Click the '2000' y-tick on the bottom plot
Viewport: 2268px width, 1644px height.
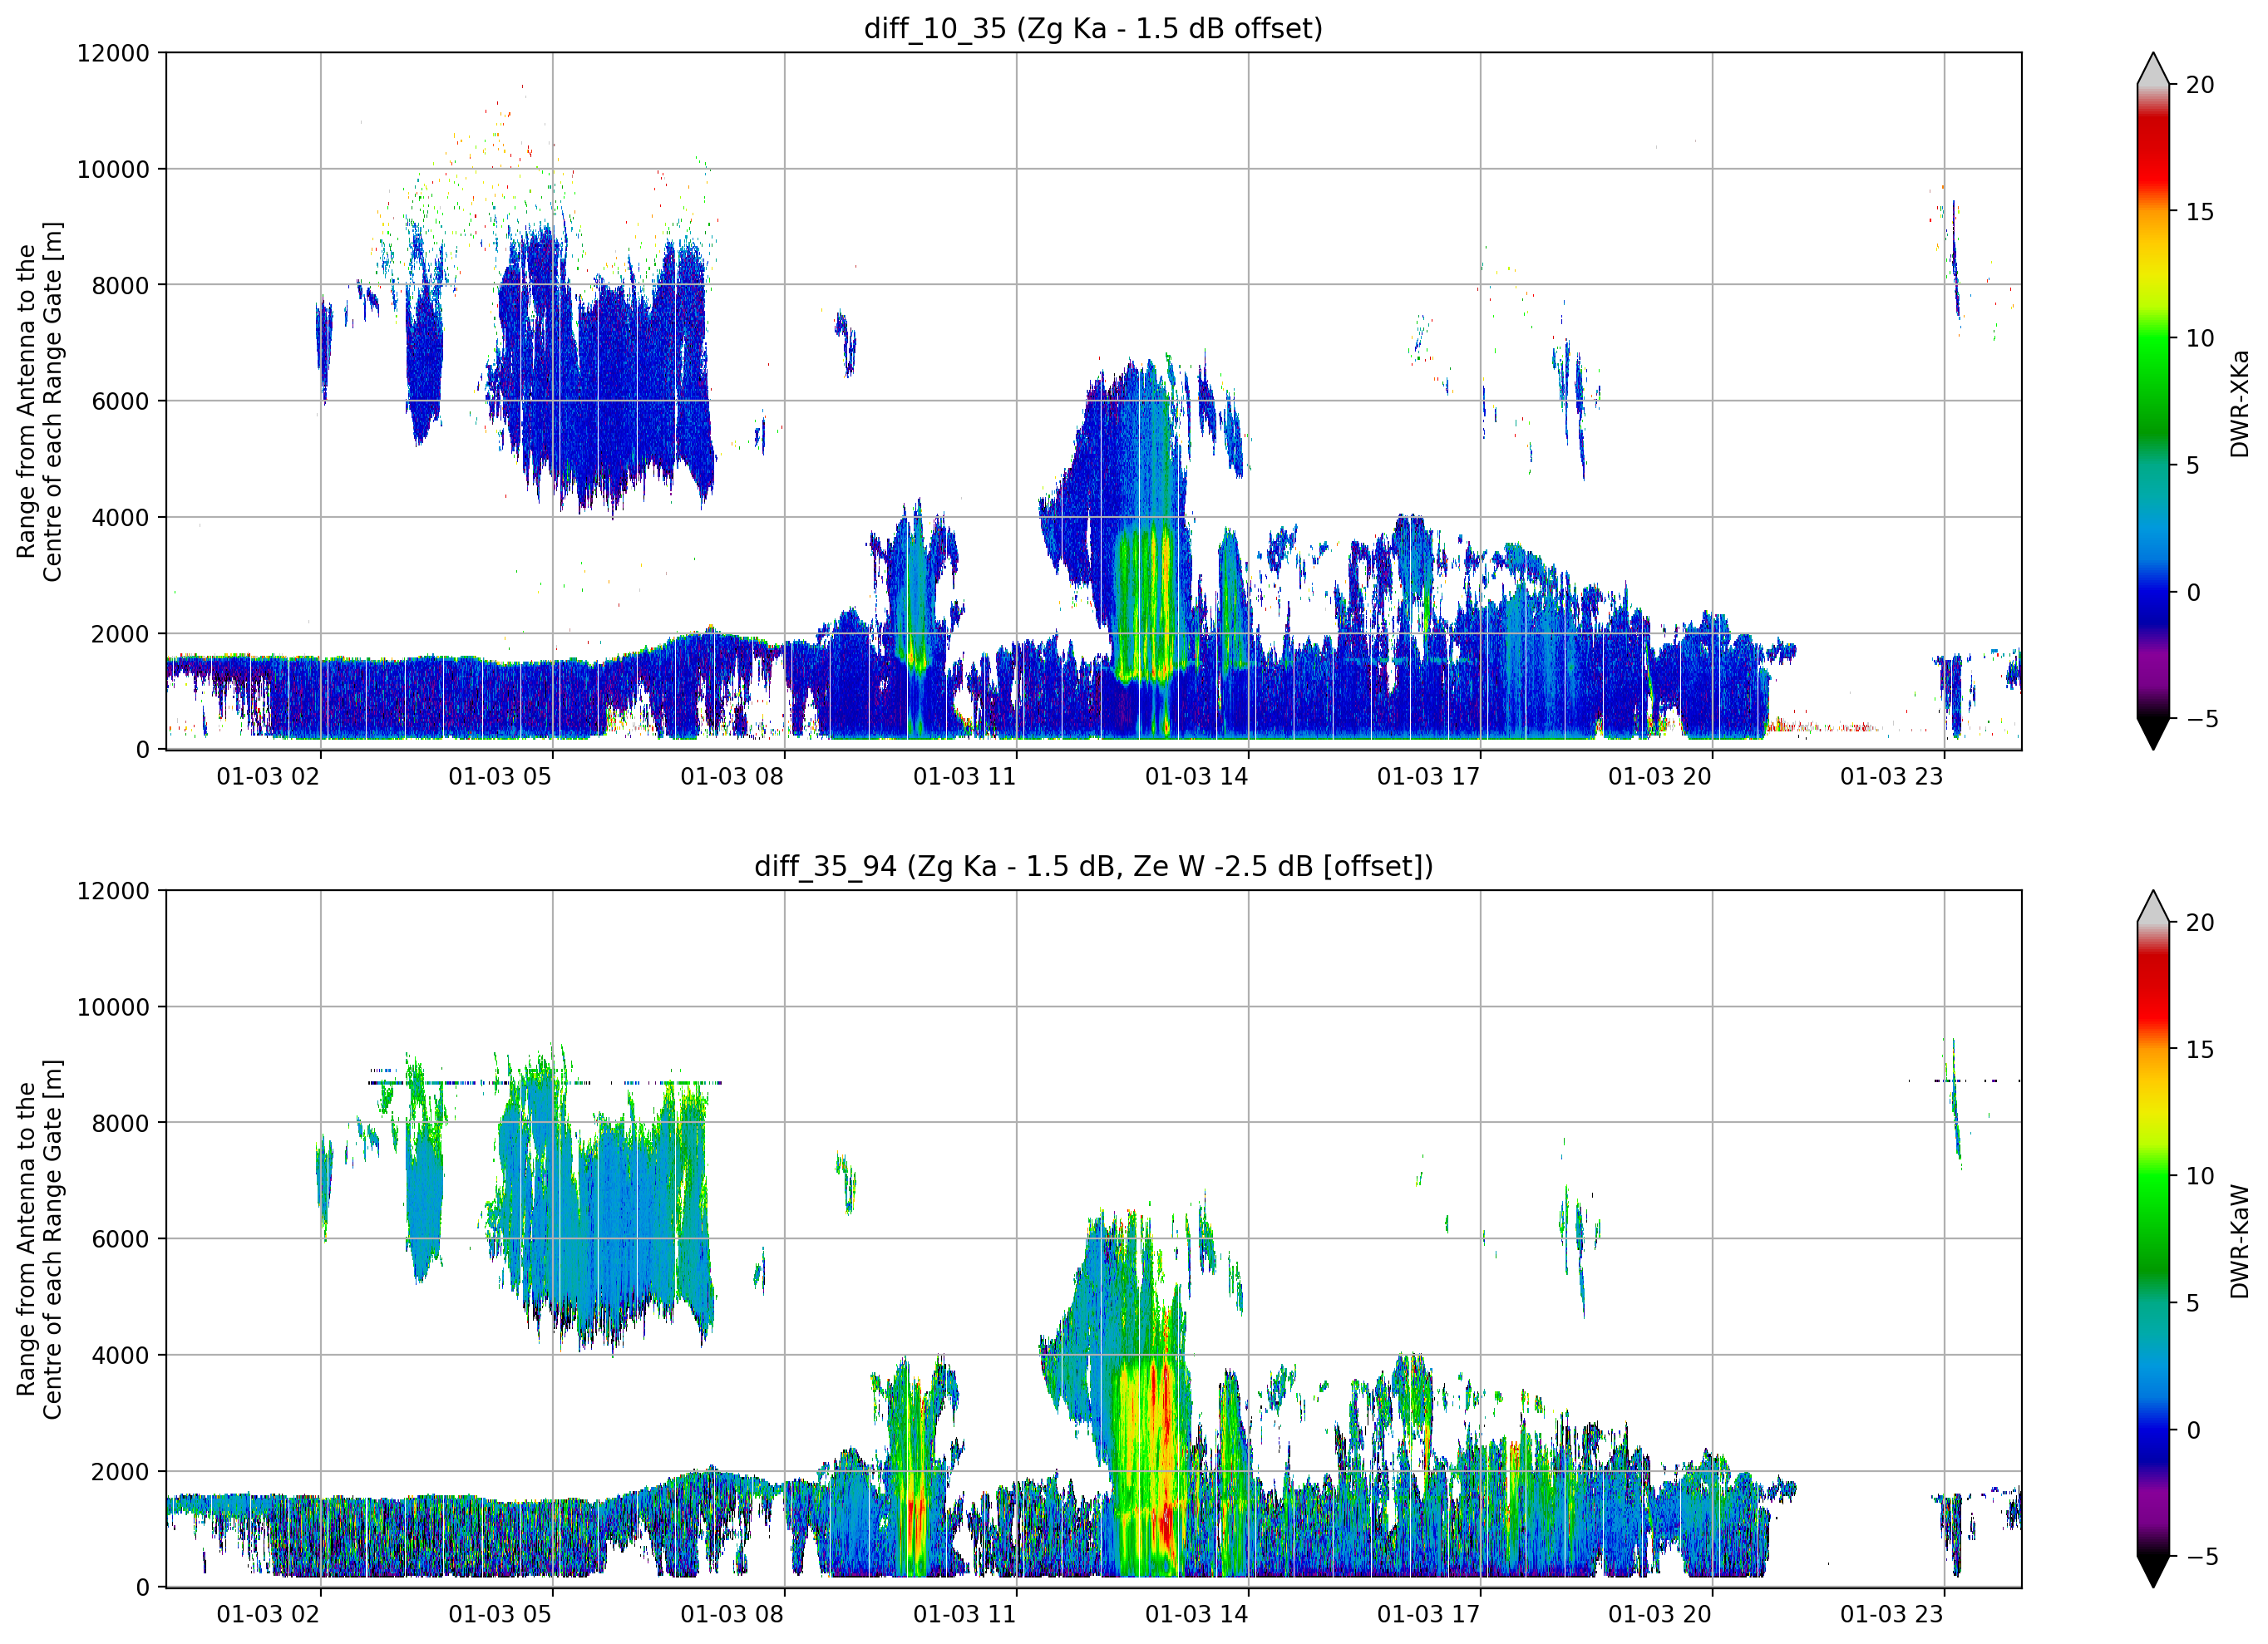point(120,1471)
